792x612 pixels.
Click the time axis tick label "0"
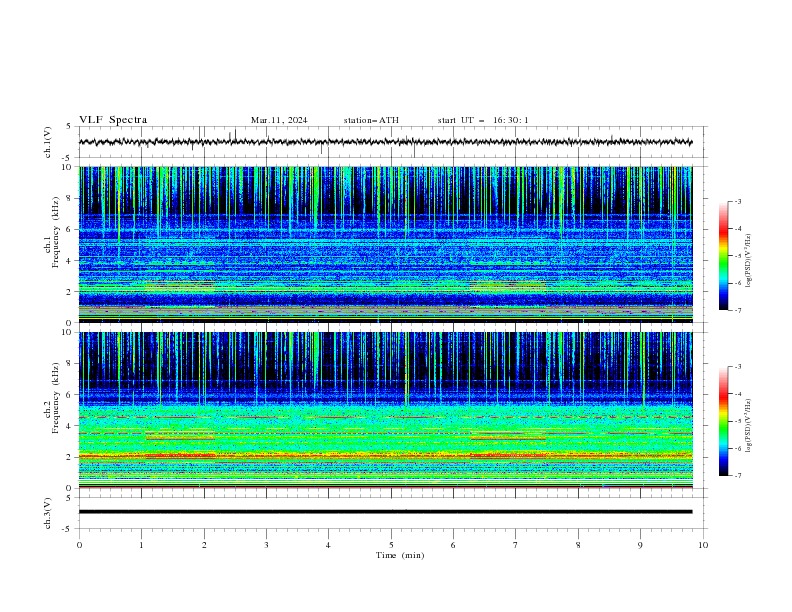click(79, 545)
